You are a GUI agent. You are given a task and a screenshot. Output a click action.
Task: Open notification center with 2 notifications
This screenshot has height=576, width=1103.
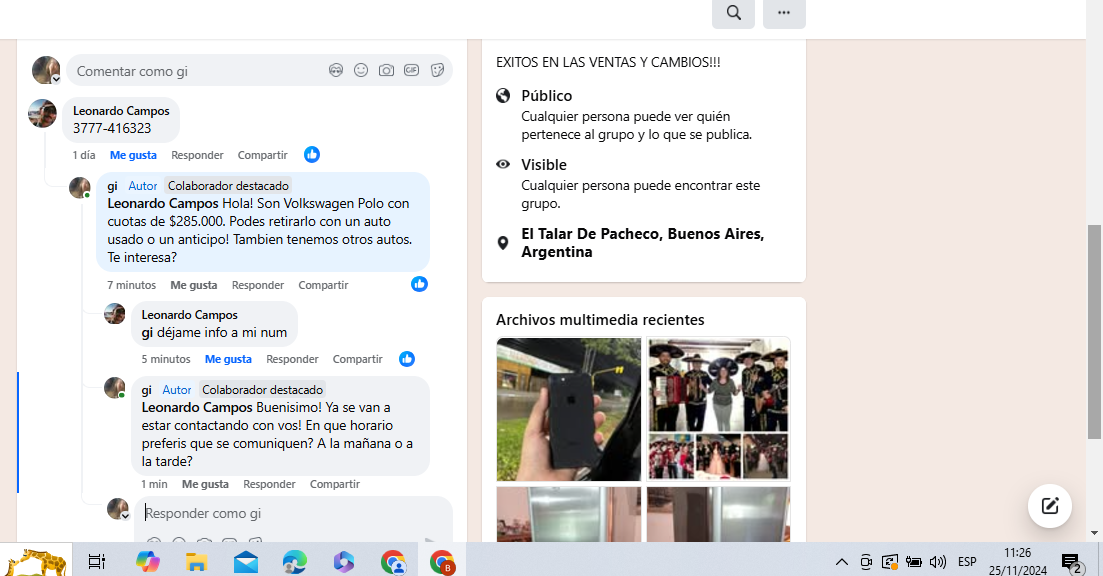tap(1072, 563)
